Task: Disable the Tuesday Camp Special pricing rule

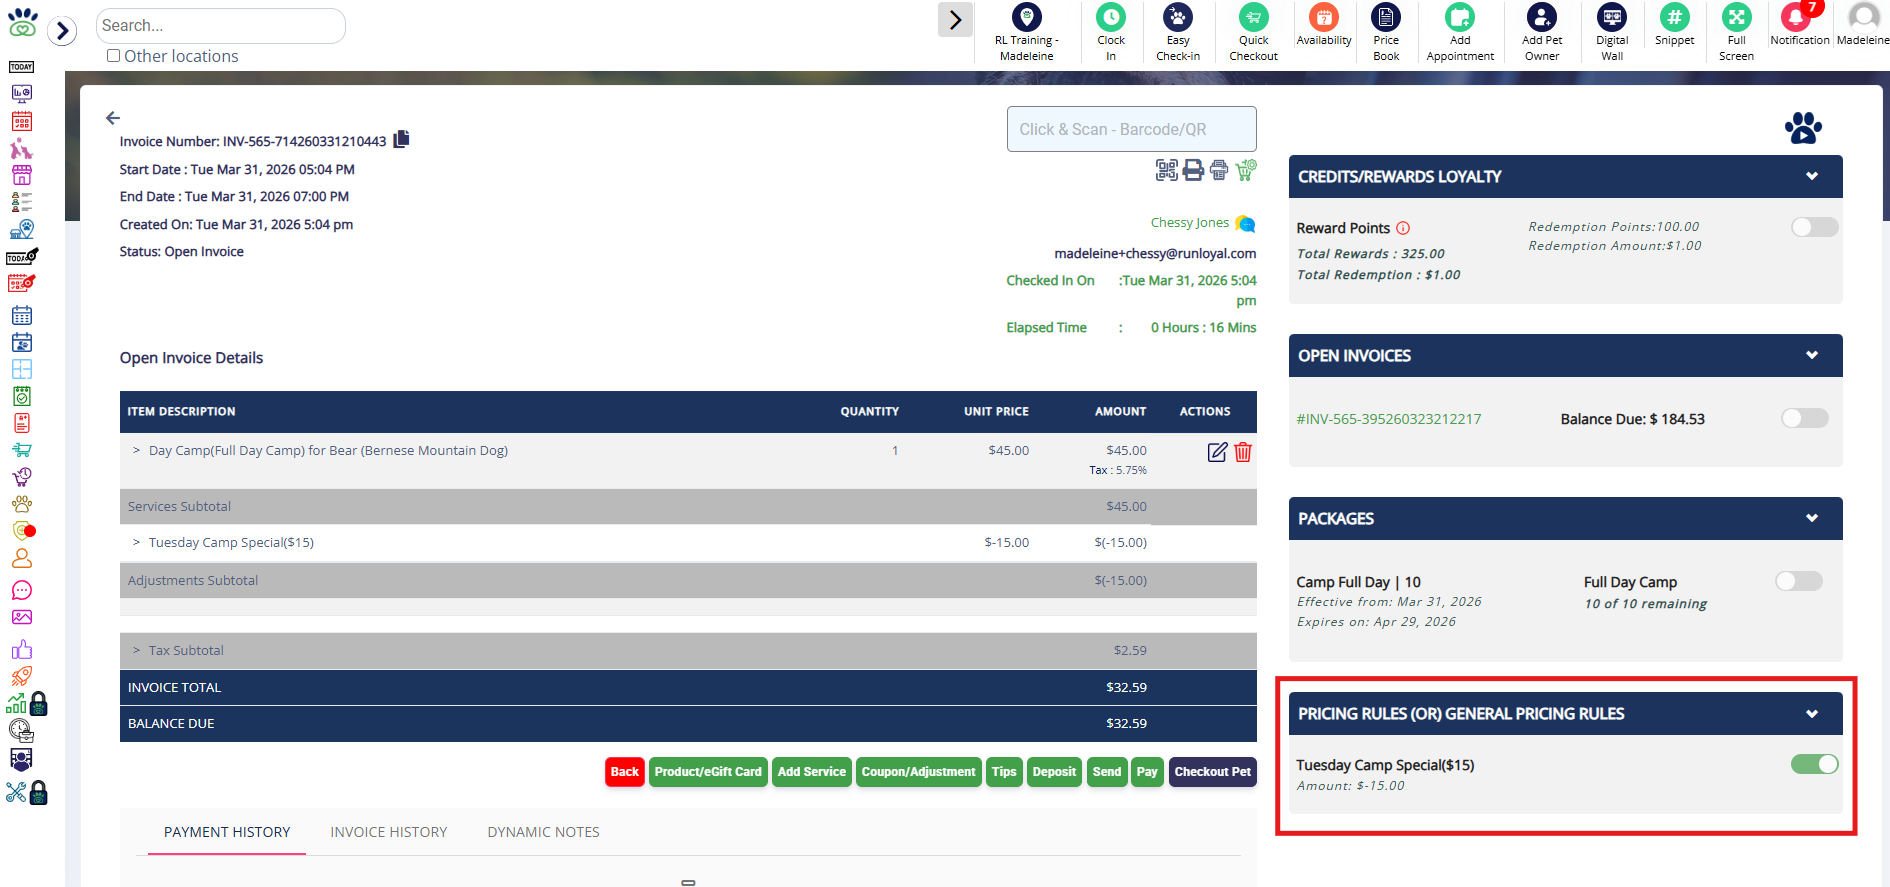Action: (1814, 764)
